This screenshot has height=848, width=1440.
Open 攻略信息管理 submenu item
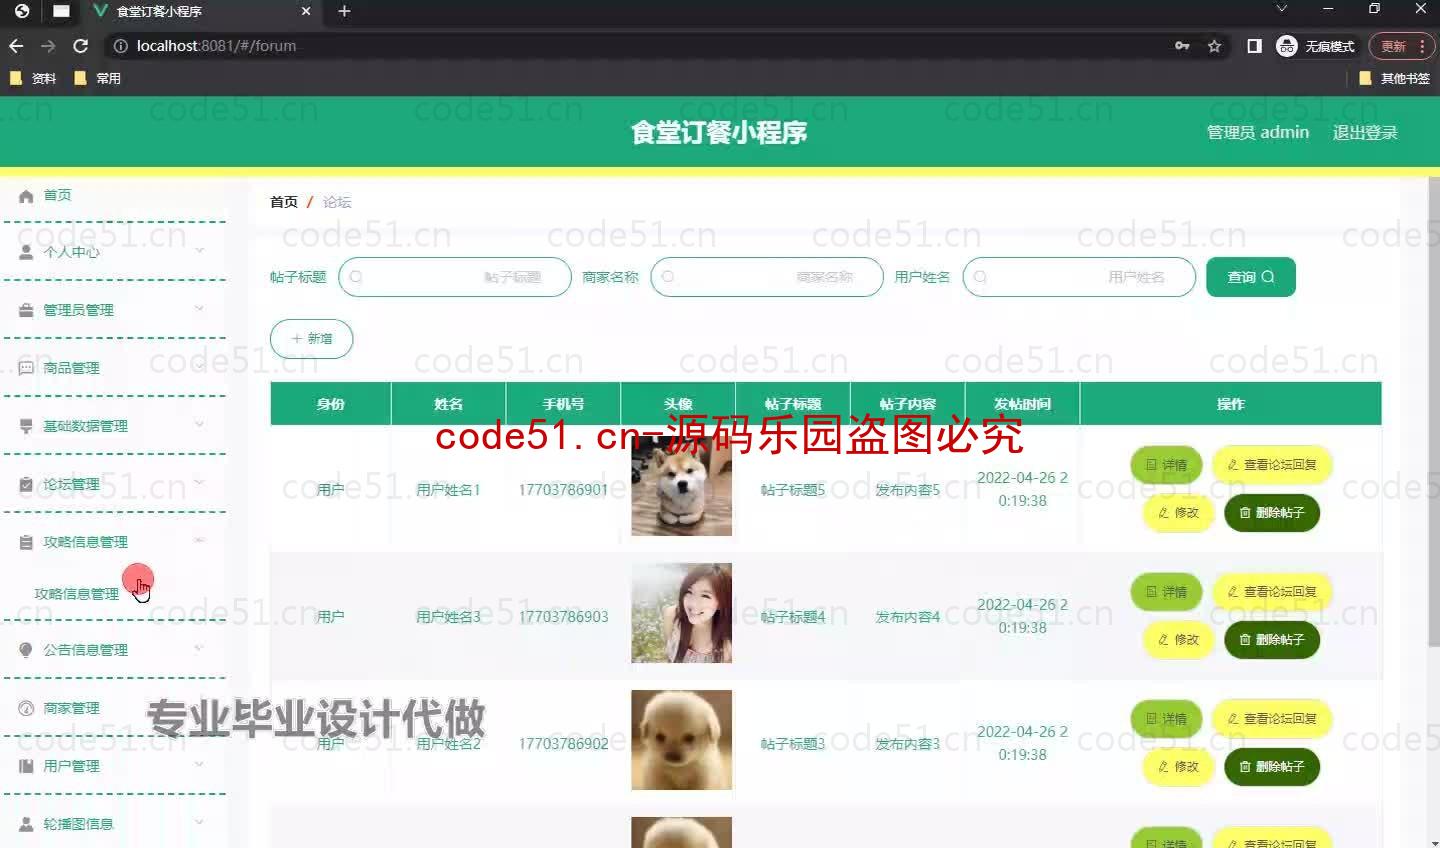(x=77, y=594)
